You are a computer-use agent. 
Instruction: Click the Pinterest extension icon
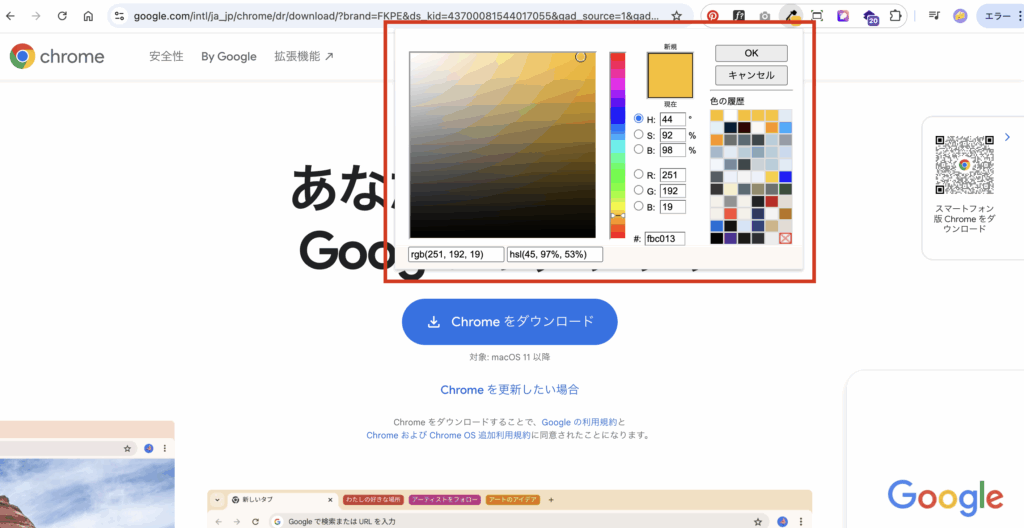click(x=713, y=16)
